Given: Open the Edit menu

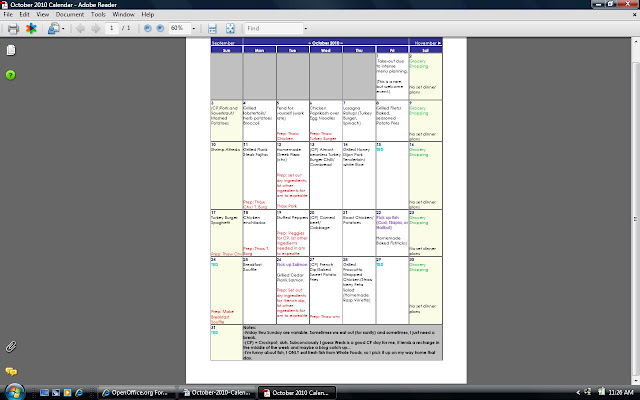Looking at the screenshot, I should point(24,14).
